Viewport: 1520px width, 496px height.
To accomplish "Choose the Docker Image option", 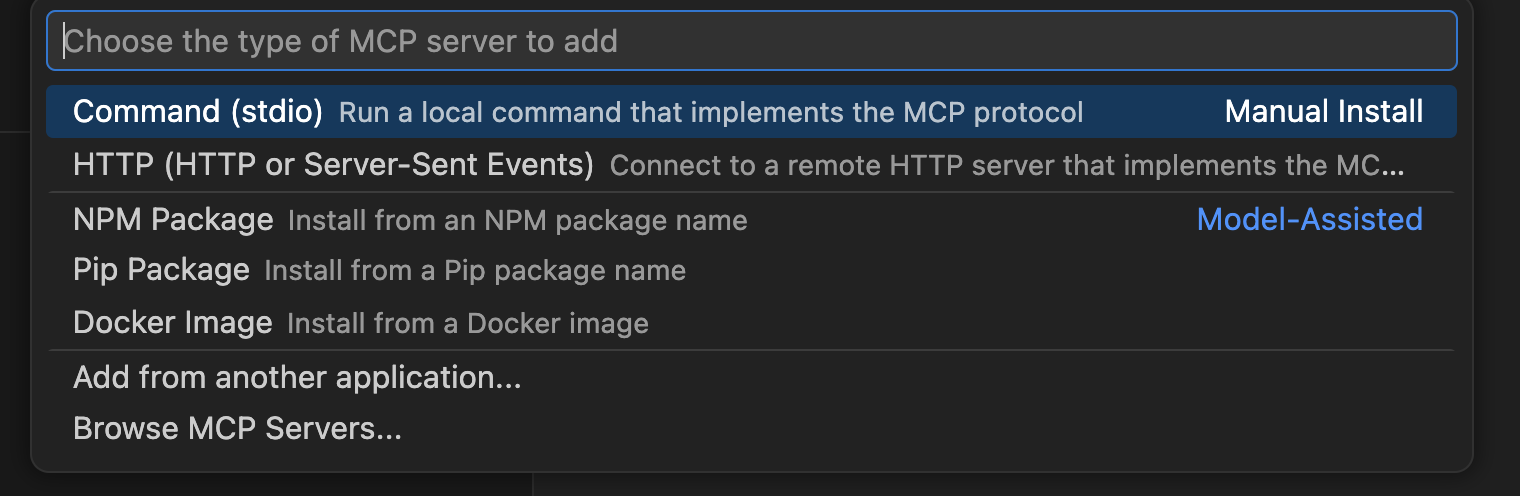I will tap(172, 323).
